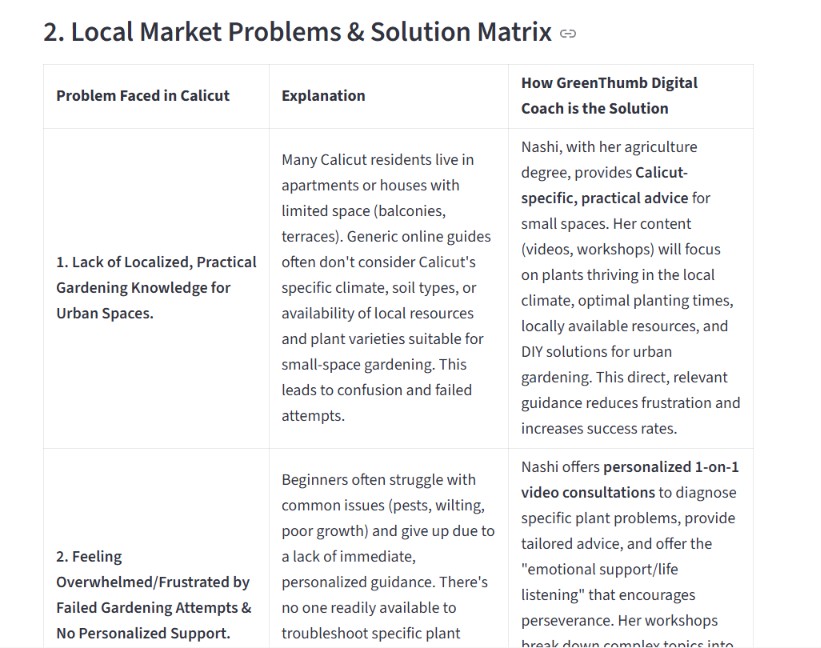
Task: Click the bold text 'personalized 1-on-1 video consultations'
Action: [x=630, y=479]
